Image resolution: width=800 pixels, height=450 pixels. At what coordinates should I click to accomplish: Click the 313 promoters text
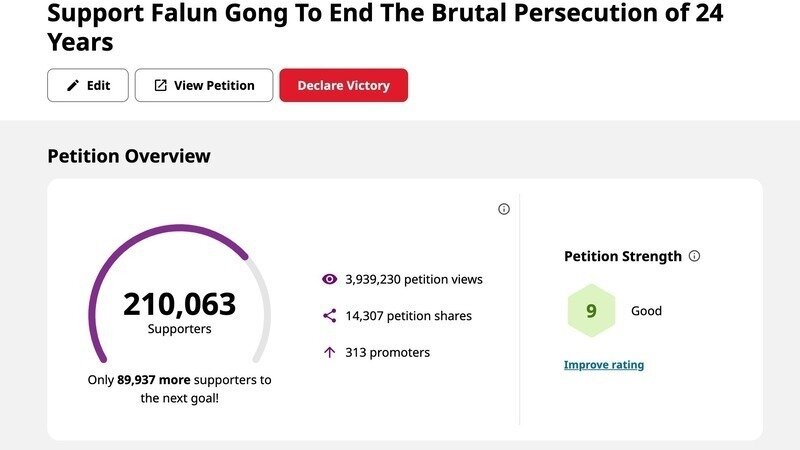[x=388, y=352]
